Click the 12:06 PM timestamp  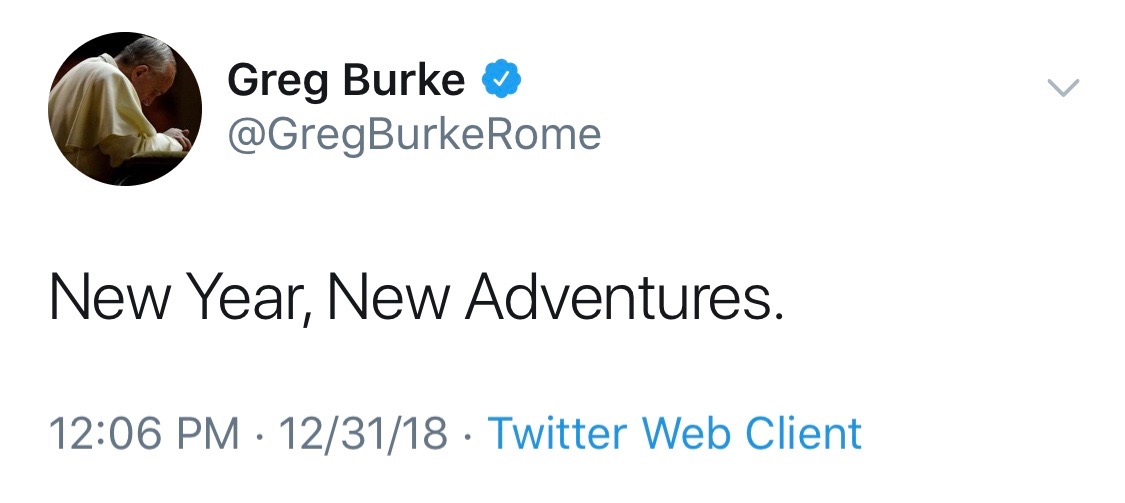click(x=144, y=434)
